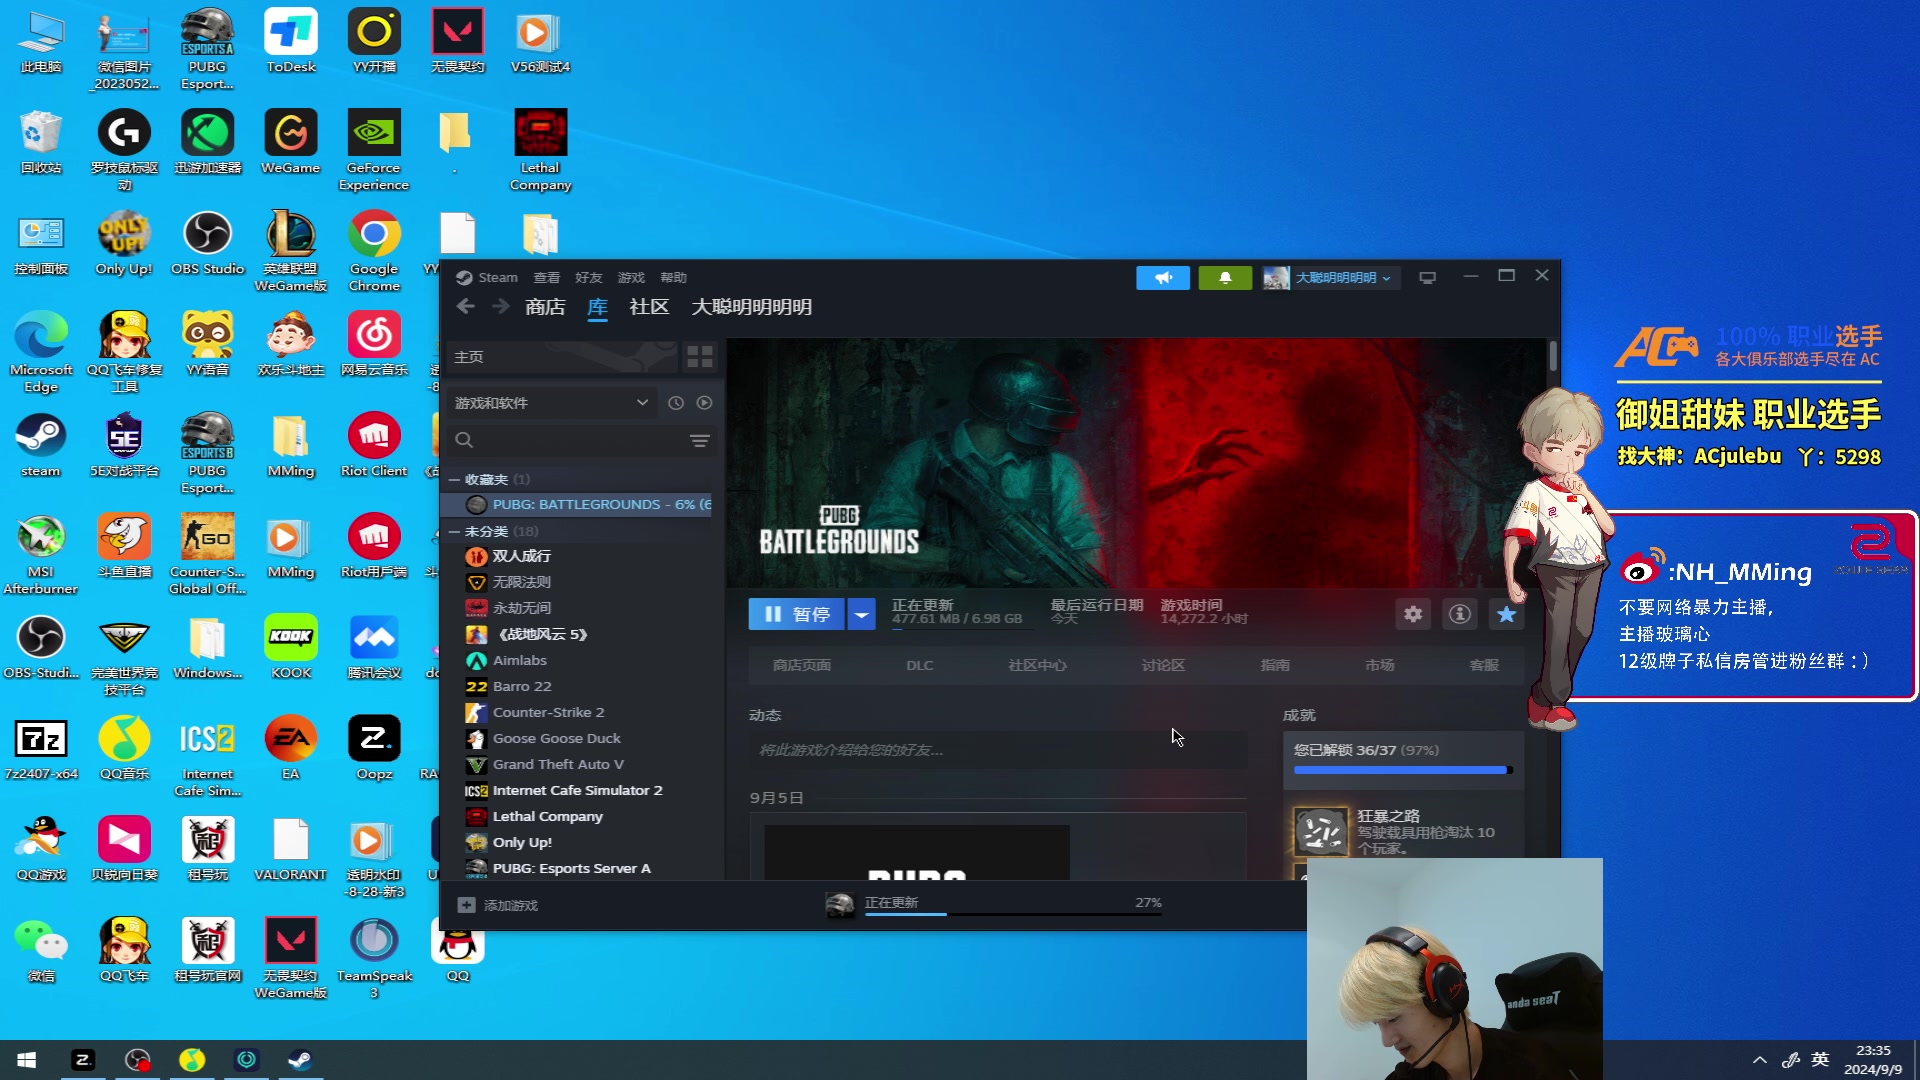Select 双人成行 in library

521,556
